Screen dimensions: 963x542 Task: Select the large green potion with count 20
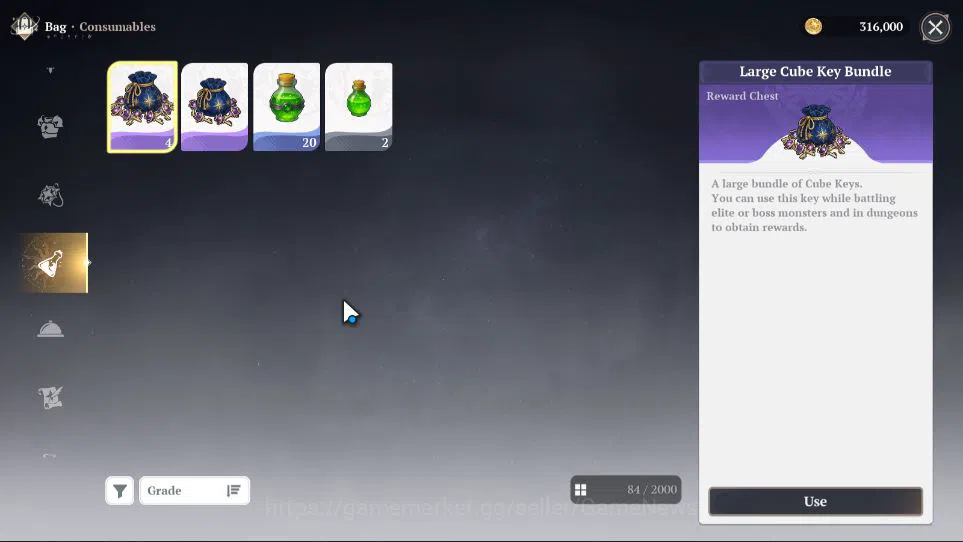click(287, 107)
